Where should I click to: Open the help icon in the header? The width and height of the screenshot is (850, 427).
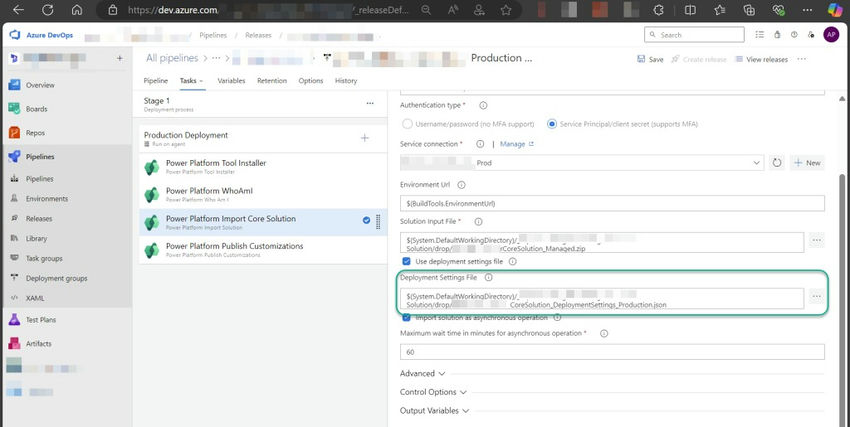click(x=794, y=35)
